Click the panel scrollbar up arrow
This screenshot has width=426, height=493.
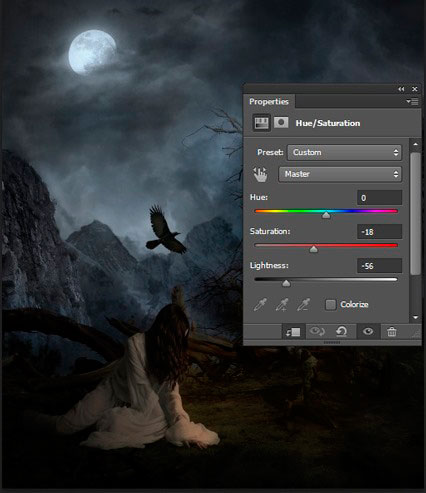tap(415, 144)
